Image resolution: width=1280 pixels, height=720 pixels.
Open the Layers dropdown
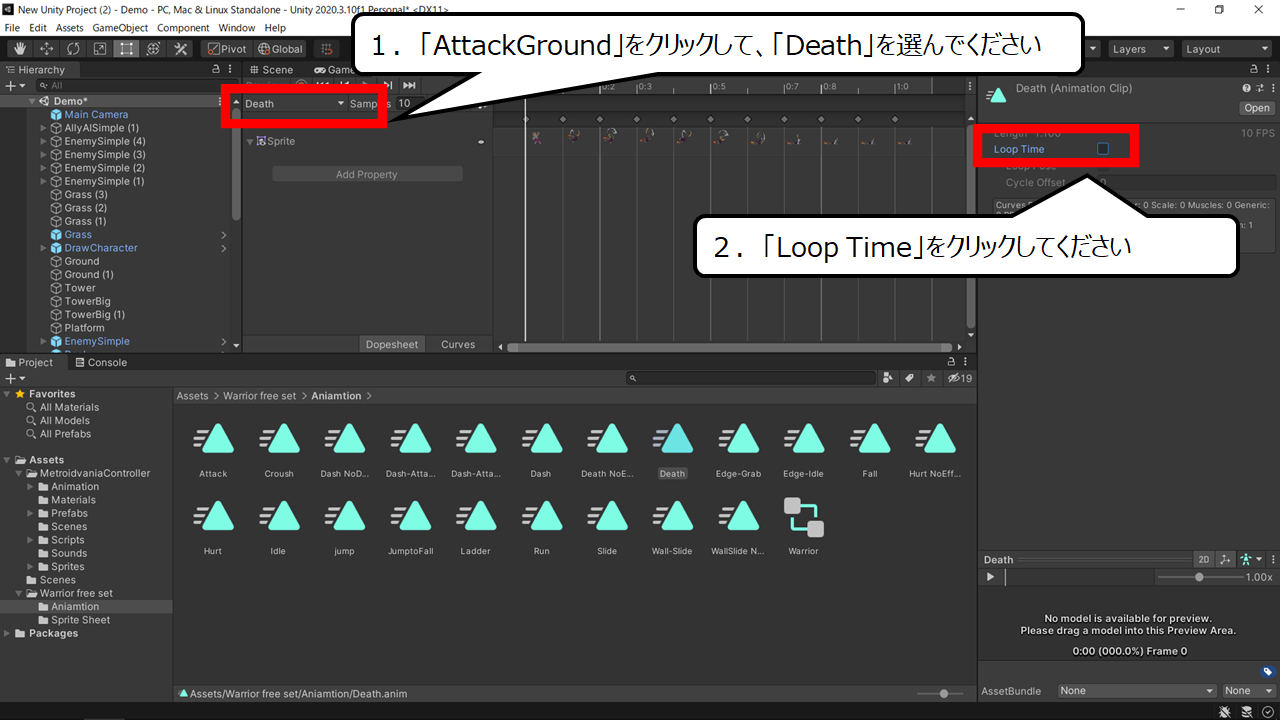coord(1139,49)
